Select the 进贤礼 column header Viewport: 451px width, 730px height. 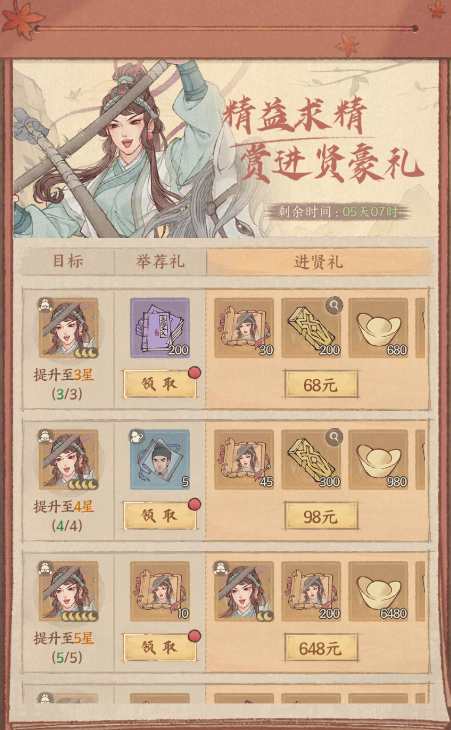pos(318,262)
